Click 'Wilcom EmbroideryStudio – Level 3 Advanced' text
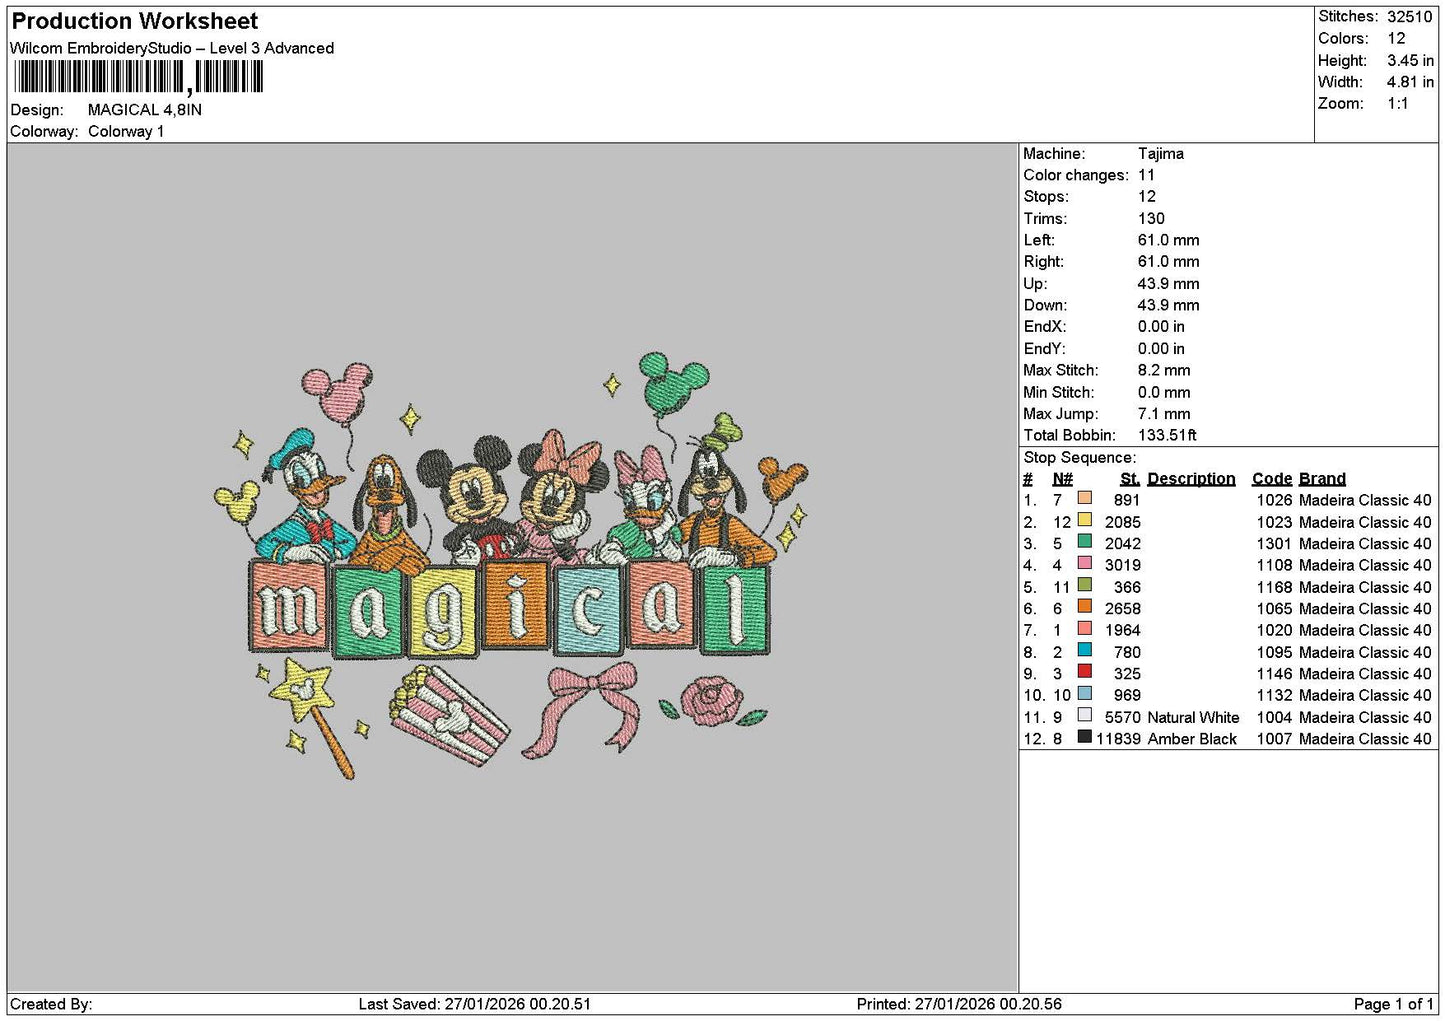This screenshot has height=1021, width=1445. 172,48
